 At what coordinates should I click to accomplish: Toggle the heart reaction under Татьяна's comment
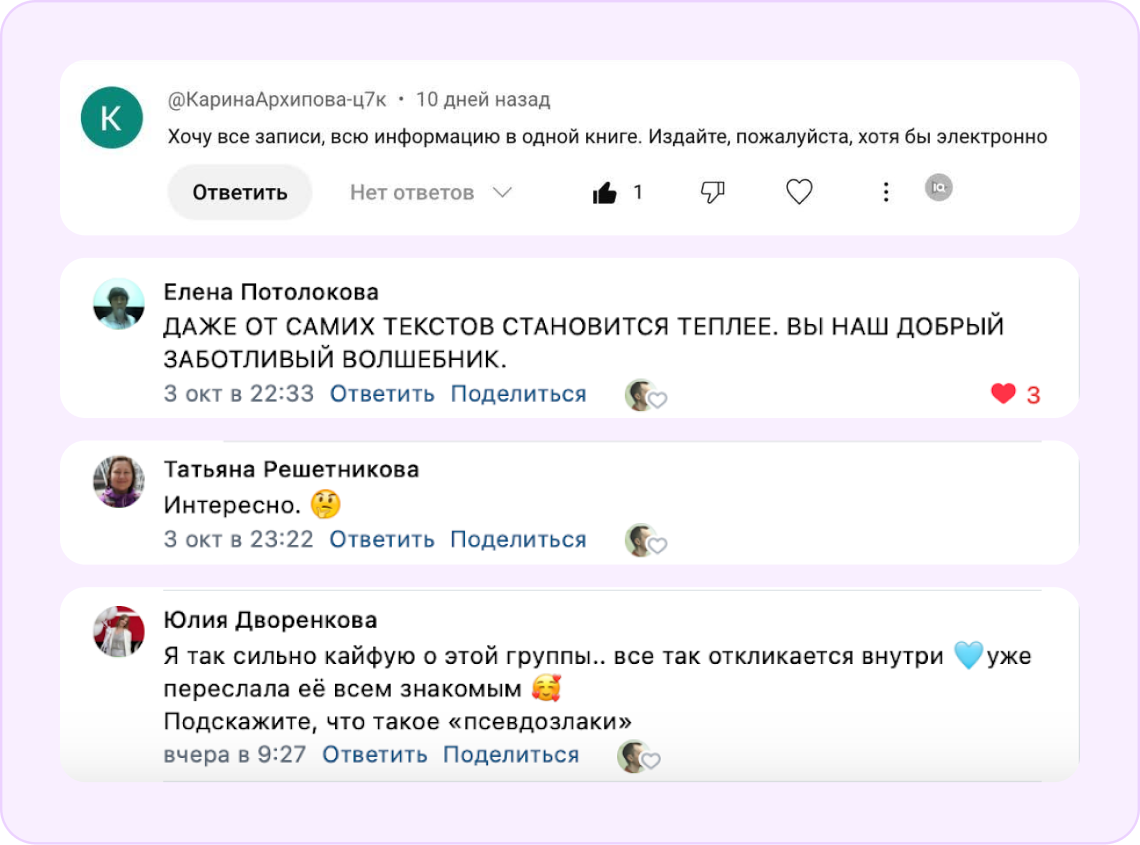pyautogui.click(x=657, y=545)
